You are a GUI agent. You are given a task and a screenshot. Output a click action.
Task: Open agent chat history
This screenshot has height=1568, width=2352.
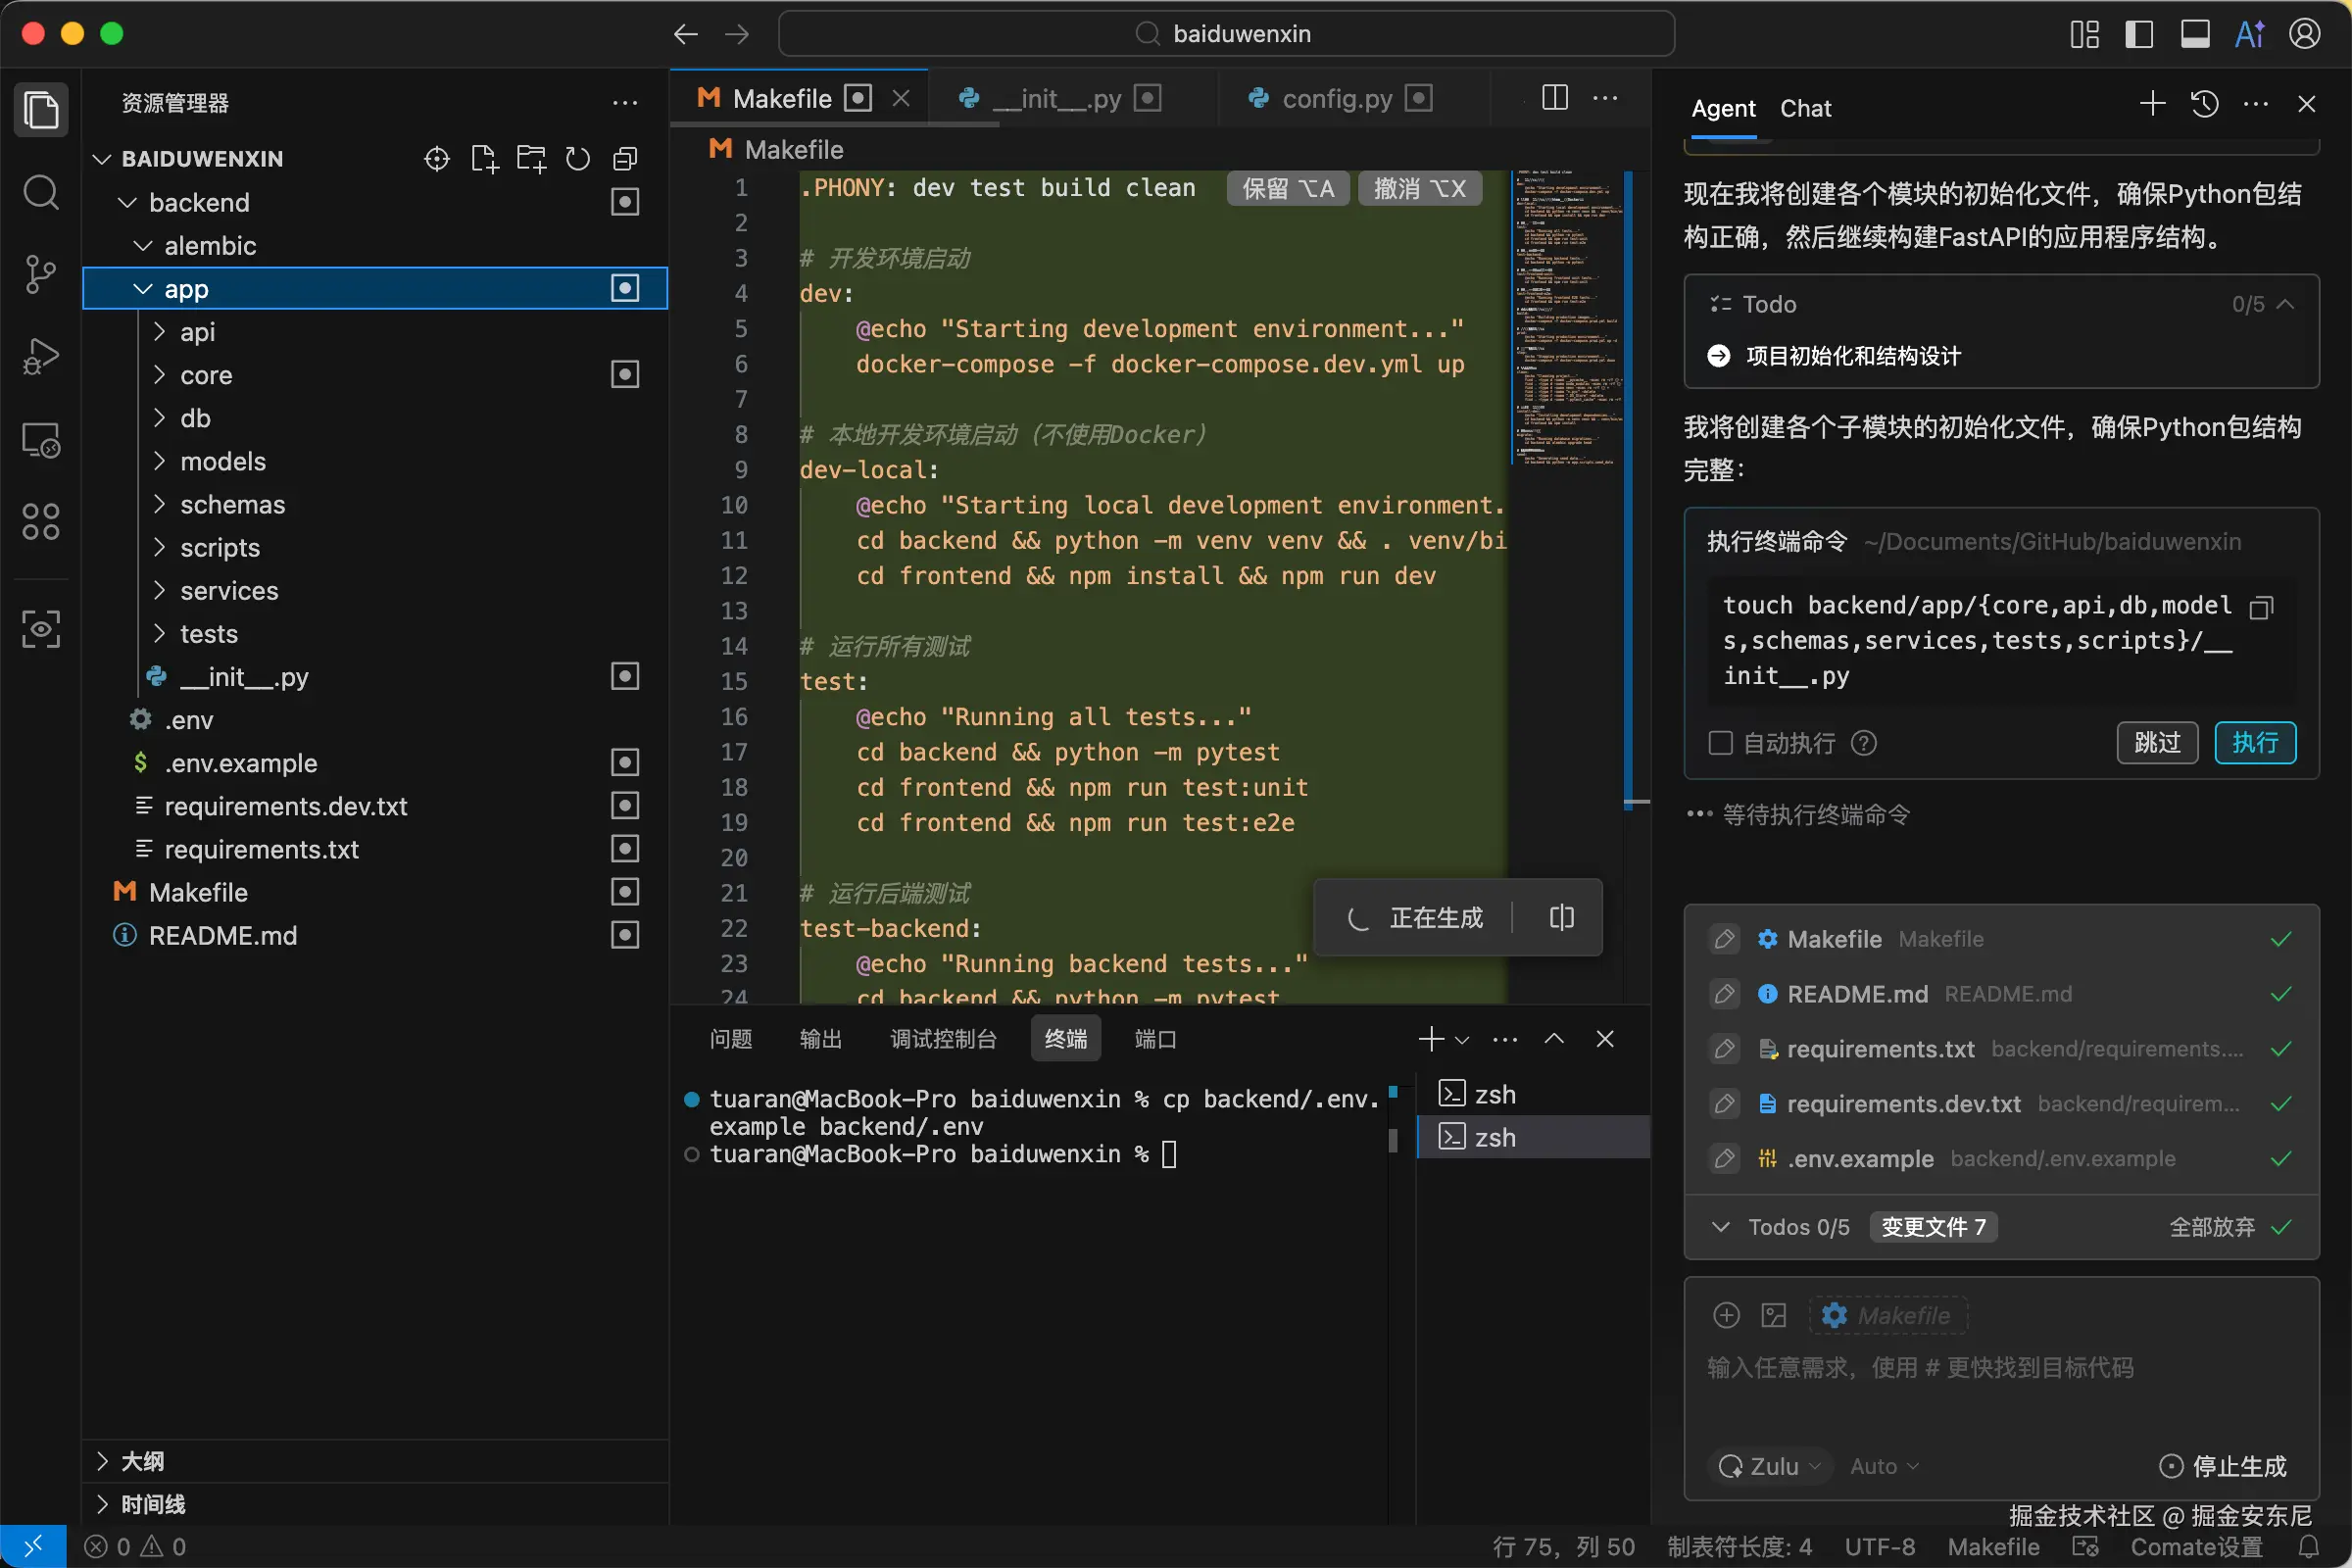(x=2205, y=104)
